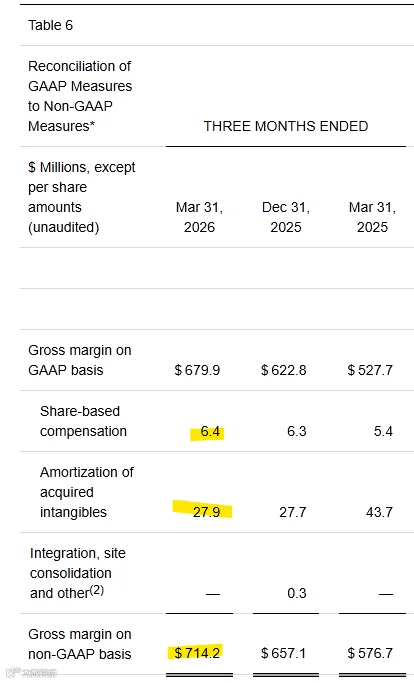This screenshot has height=683, width=414.
Task: Click the Mar 31, 2026 column header
Action: (x=199, y=217)
